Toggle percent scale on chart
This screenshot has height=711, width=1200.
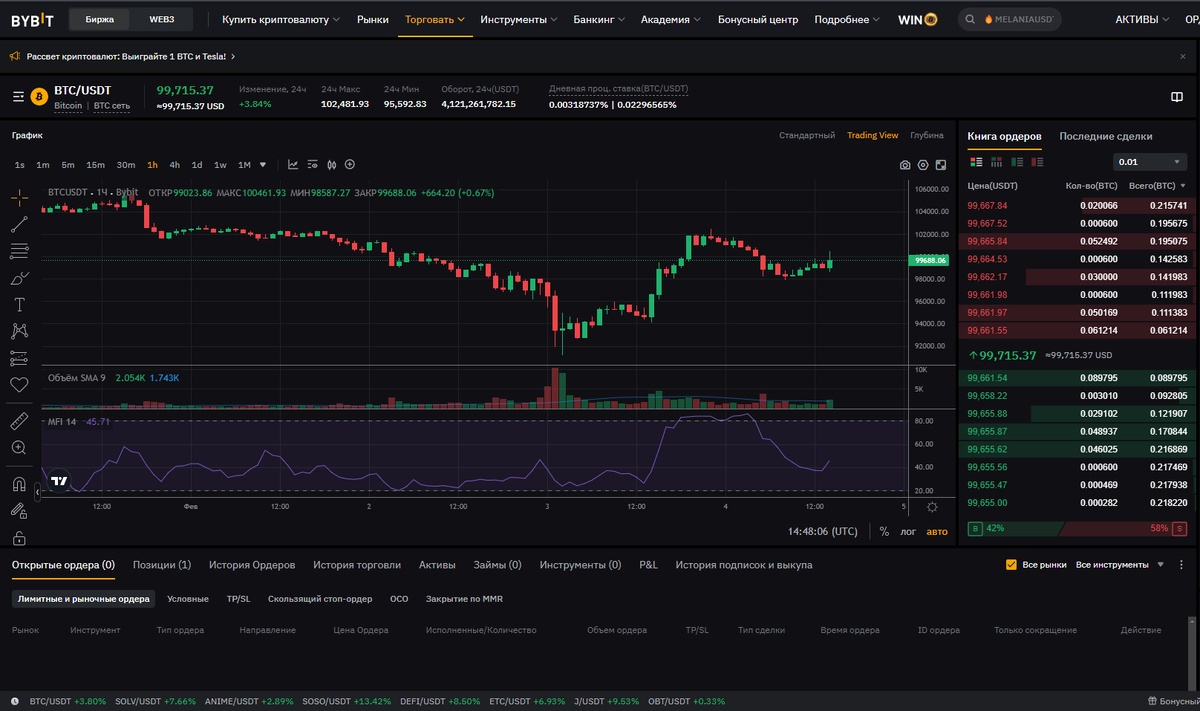pos(884,532)
